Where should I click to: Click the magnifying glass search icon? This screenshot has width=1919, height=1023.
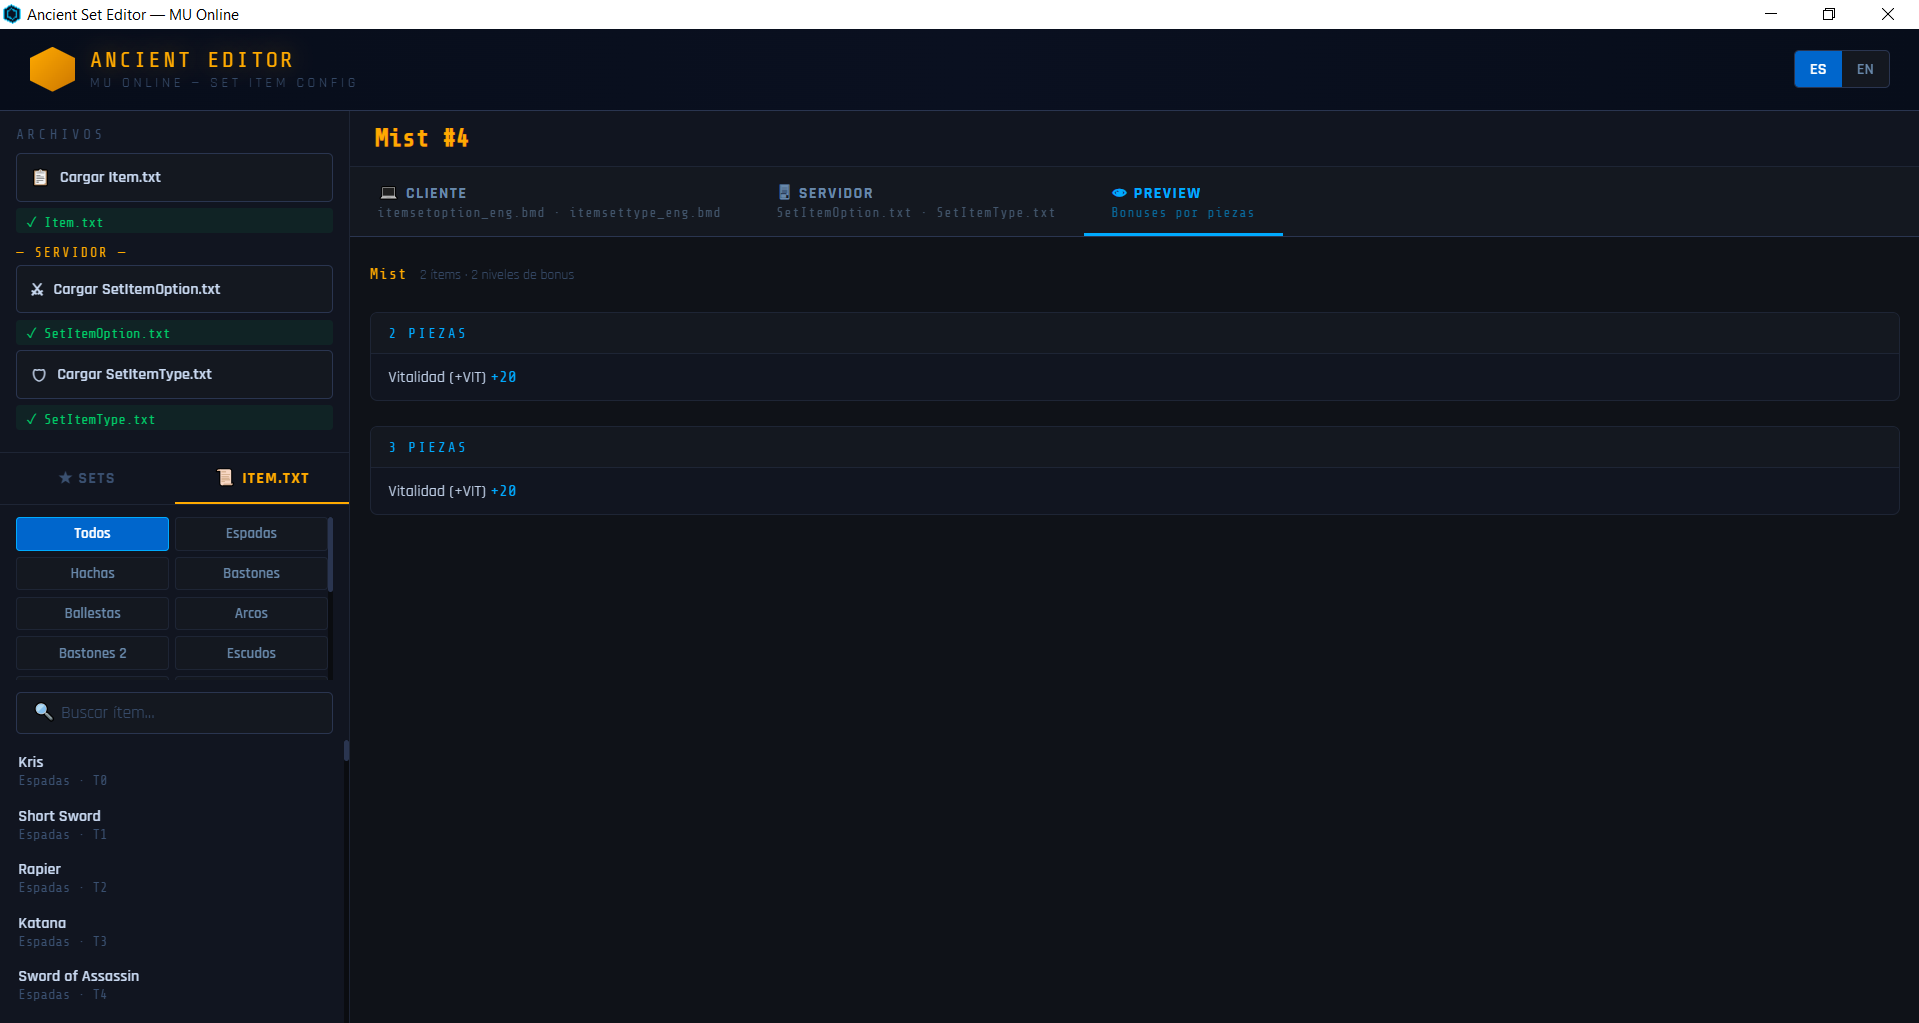(43, 711)
